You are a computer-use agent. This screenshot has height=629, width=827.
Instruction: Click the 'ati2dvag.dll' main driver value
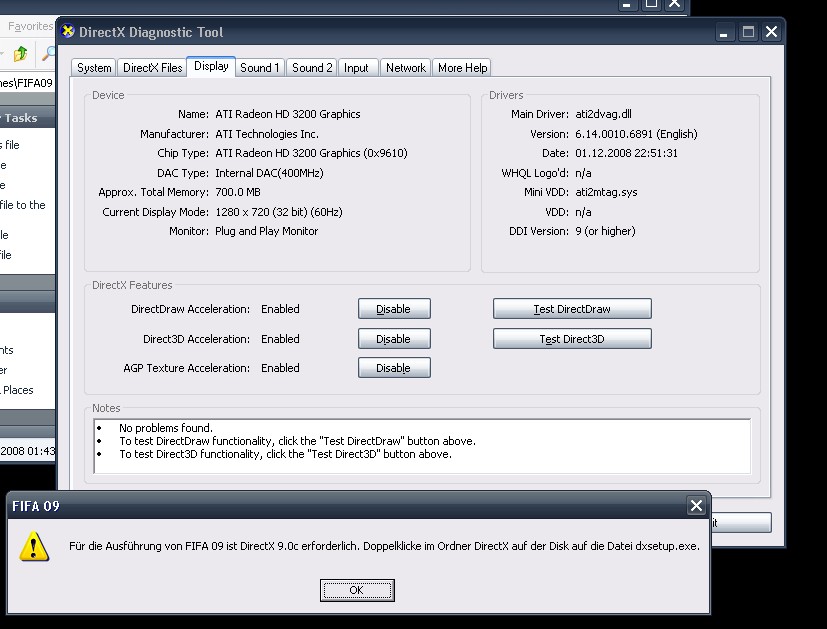click(x=603, y=114)
